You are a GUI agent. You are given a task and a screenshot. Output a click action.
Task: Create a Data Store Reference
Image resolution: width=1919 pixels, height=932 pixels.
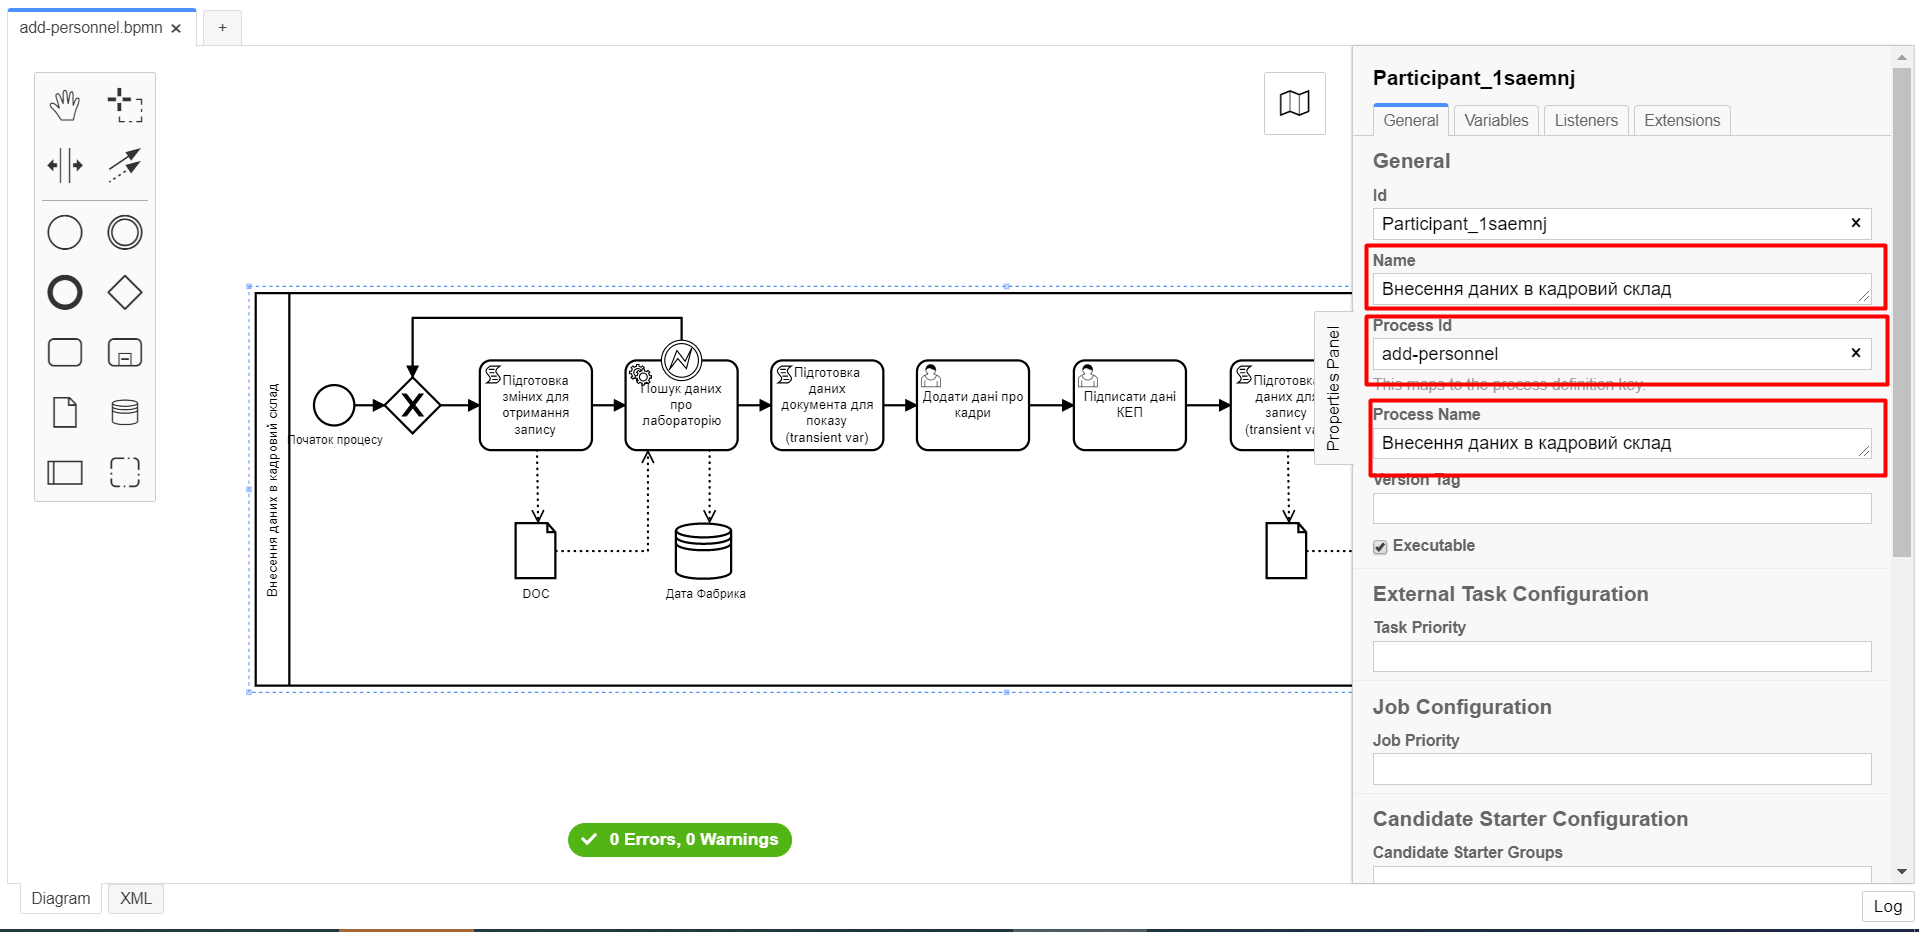click(125, 412)
